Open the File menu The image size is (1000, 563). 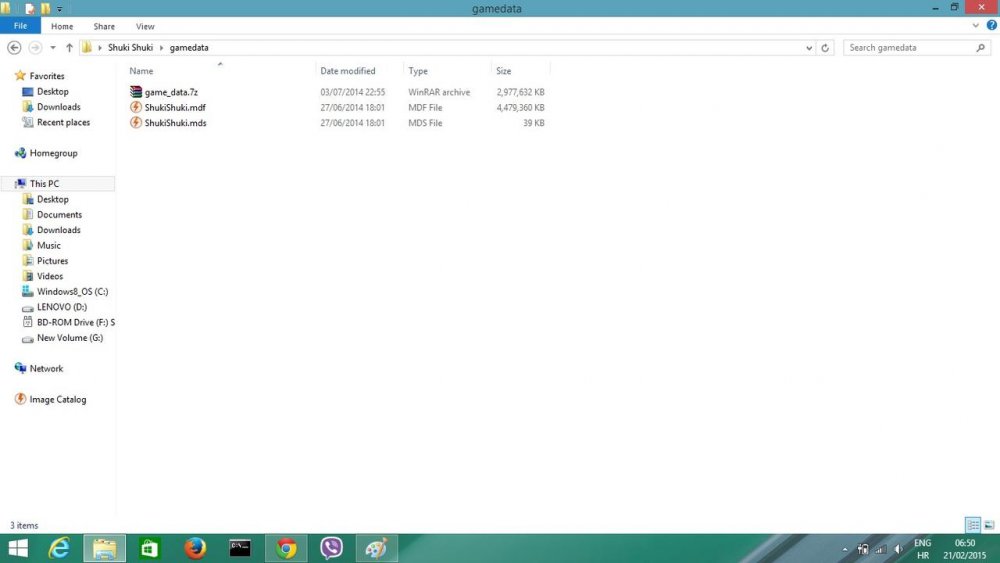pos(20,26)
